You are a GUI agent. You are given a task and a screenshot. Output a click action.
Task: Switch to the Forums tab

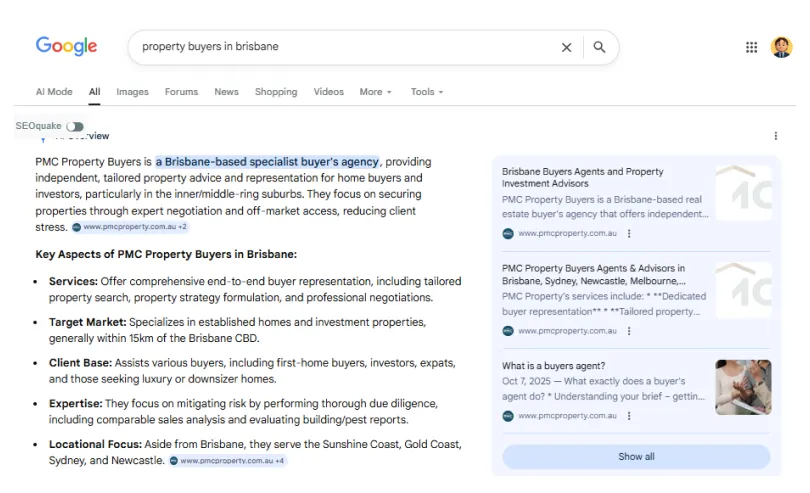pyautogui.click(x=181, y=92)
